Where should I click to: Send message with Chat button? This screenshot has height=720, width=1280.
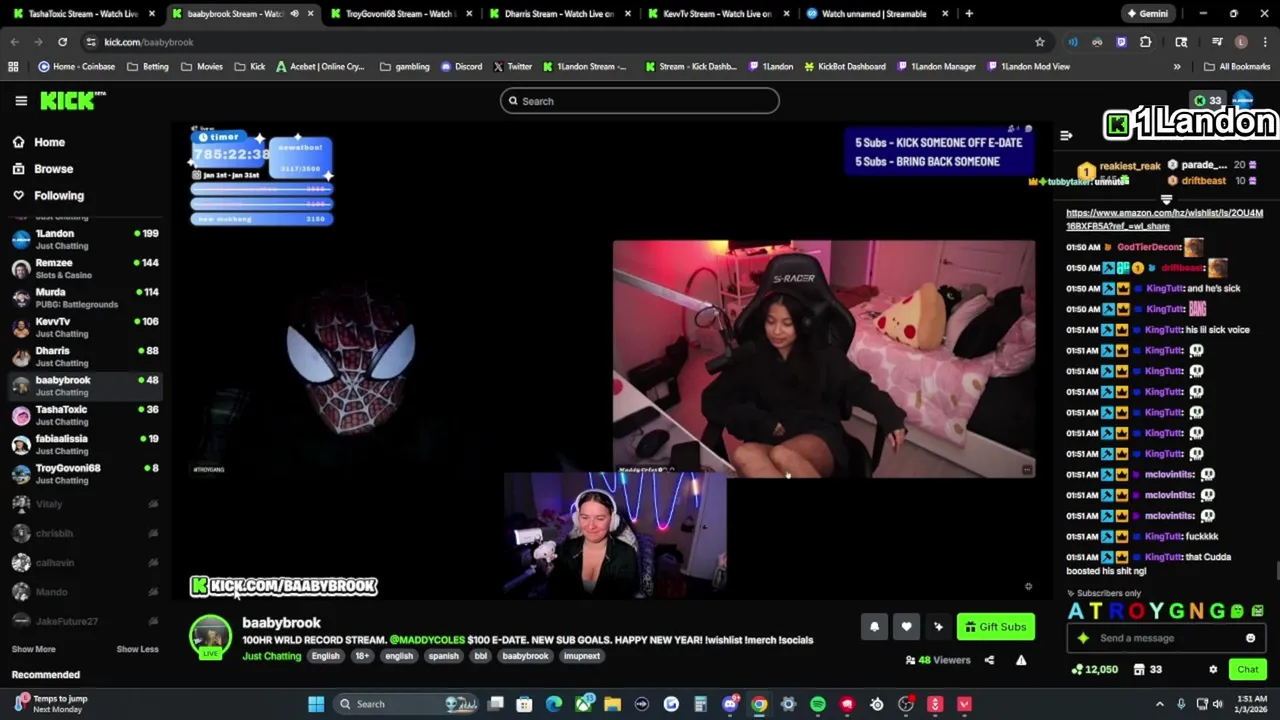1248,669
